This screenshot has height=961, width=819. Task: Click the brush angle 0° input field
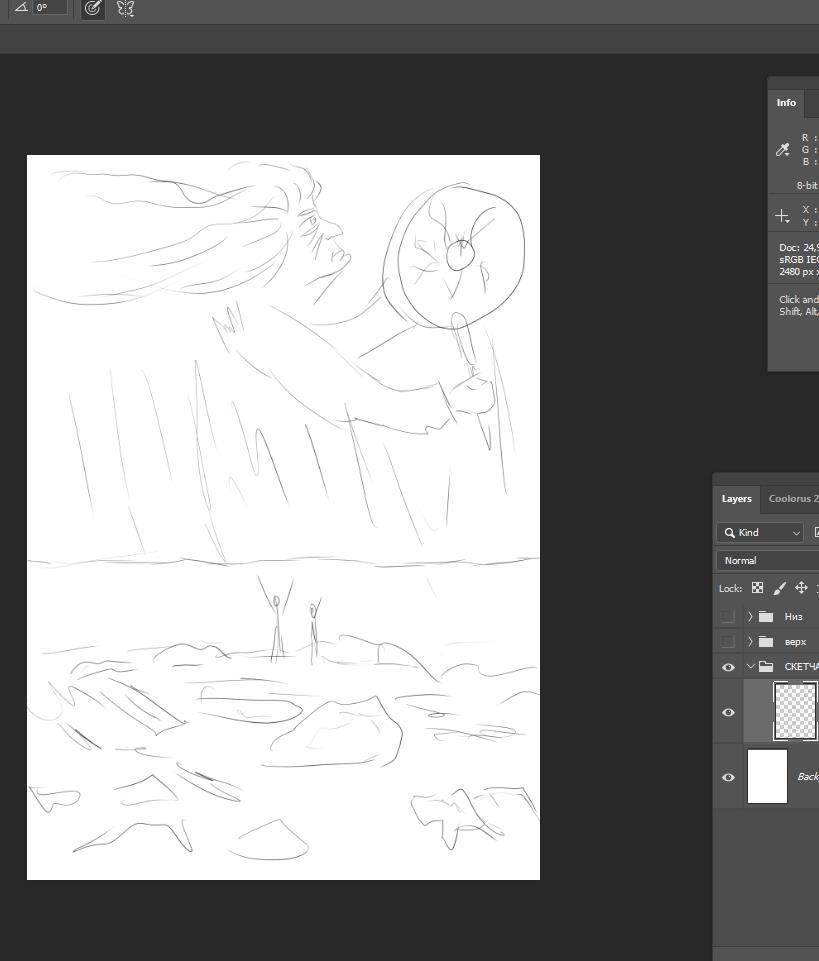click(x=50, y=7)
